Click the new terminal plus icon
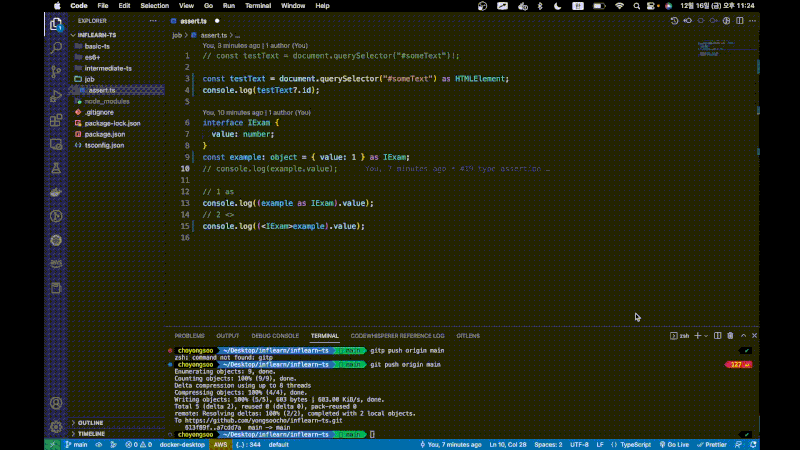The width and height of the screenshot is (800, 450). [x=700, y=336]
